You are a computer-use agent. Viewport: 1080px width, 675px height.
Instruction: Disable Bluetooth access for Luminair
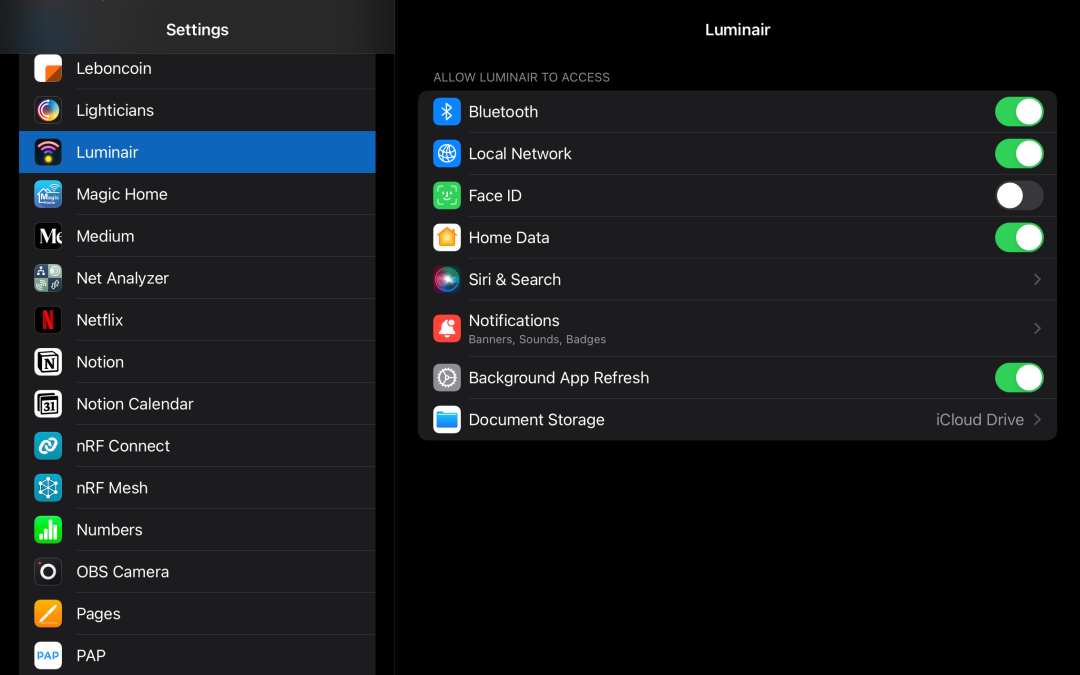tap(1018, 112)
